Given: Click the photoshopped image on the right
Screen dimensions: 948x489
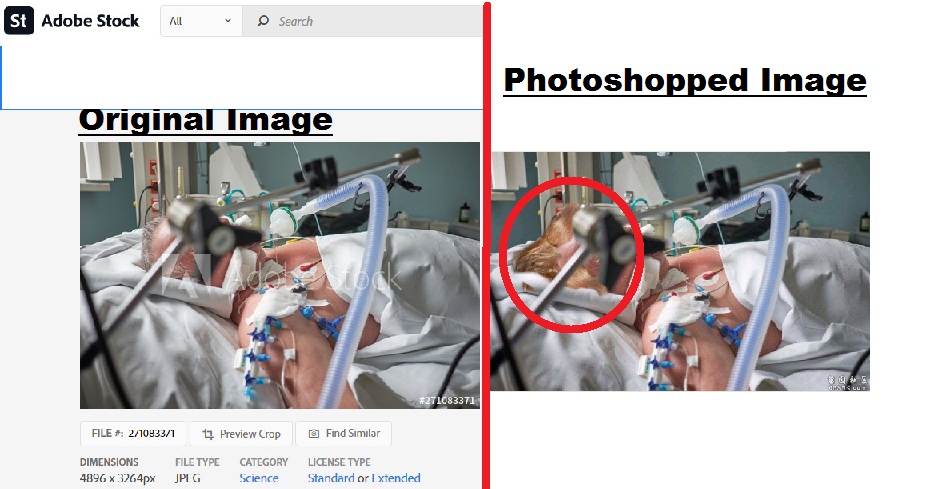Looking at the screenshot, I should (680, 271).
